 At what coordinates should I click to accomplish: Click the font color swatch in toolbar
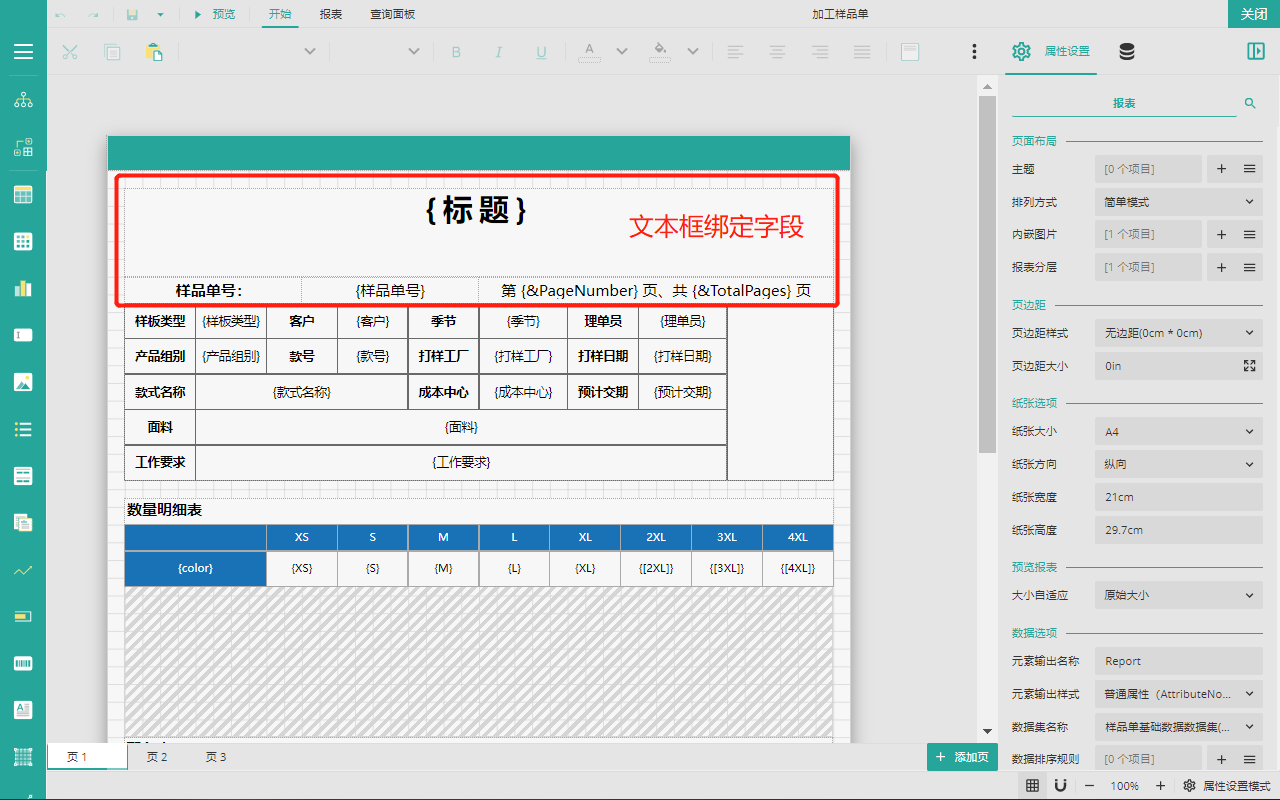click(589, 52)
